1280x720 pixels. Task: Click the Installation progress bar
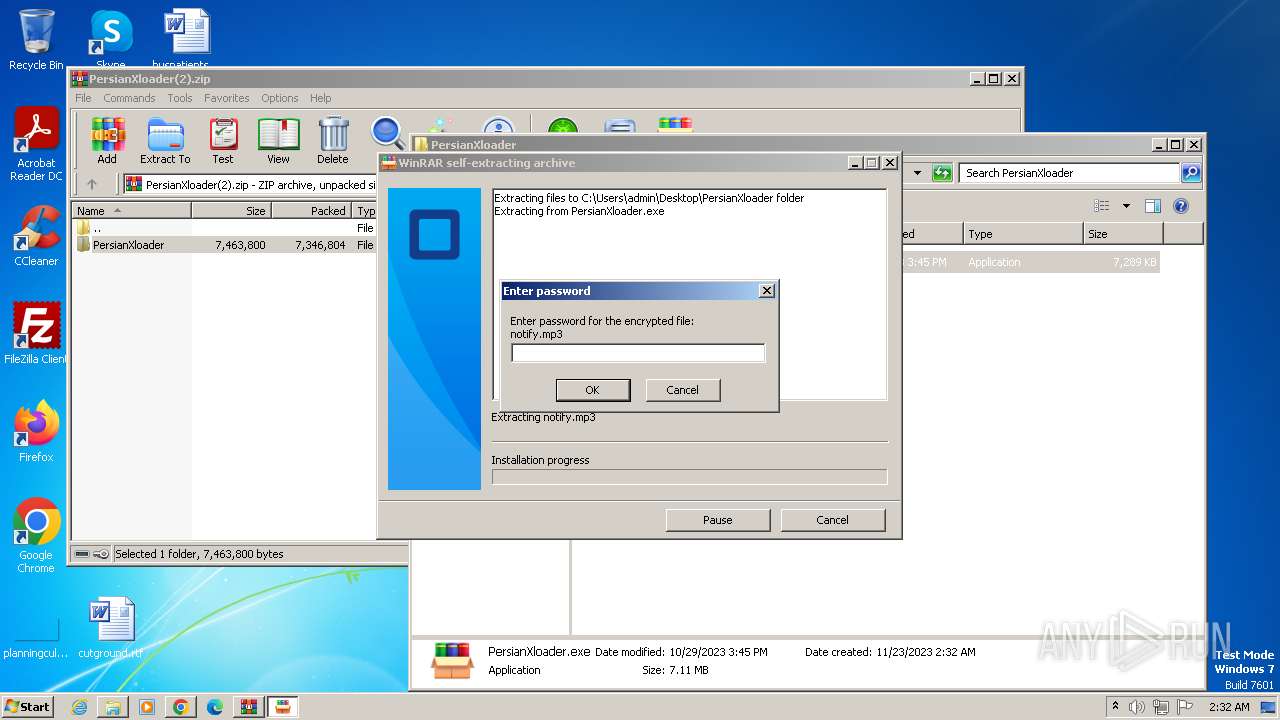tap(689, 477)
